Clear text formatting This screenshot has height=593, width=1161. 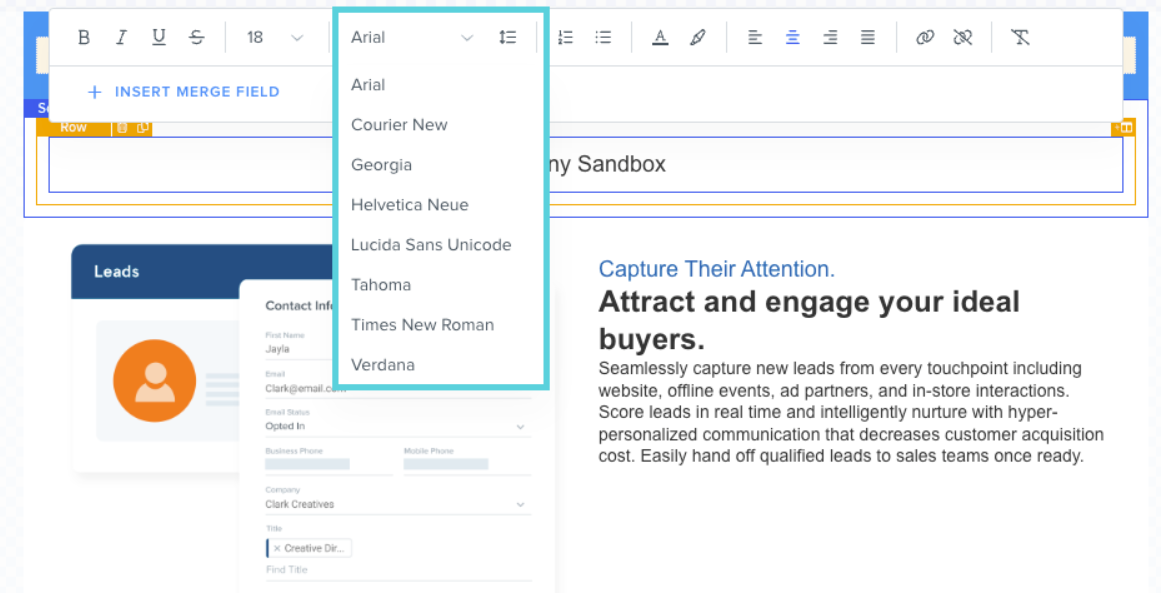[x=1020, y=37]
